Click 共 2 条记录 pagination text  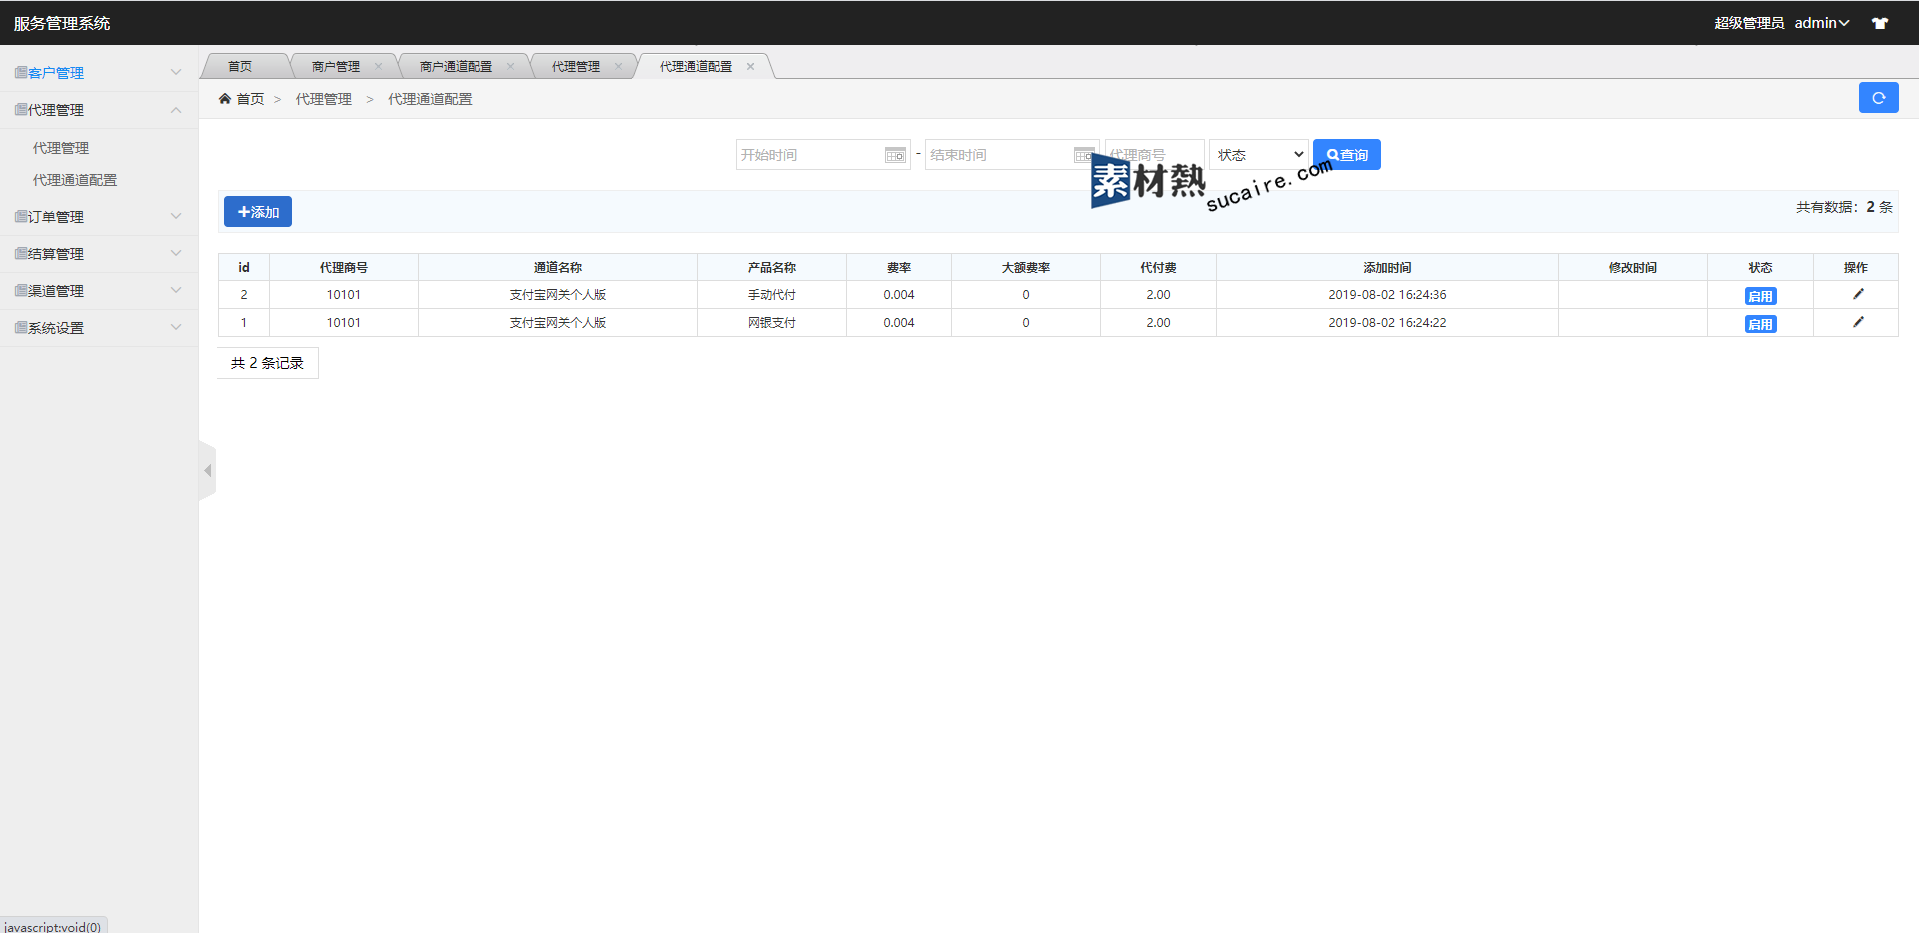pyautogui.click(x=267, y=363)
